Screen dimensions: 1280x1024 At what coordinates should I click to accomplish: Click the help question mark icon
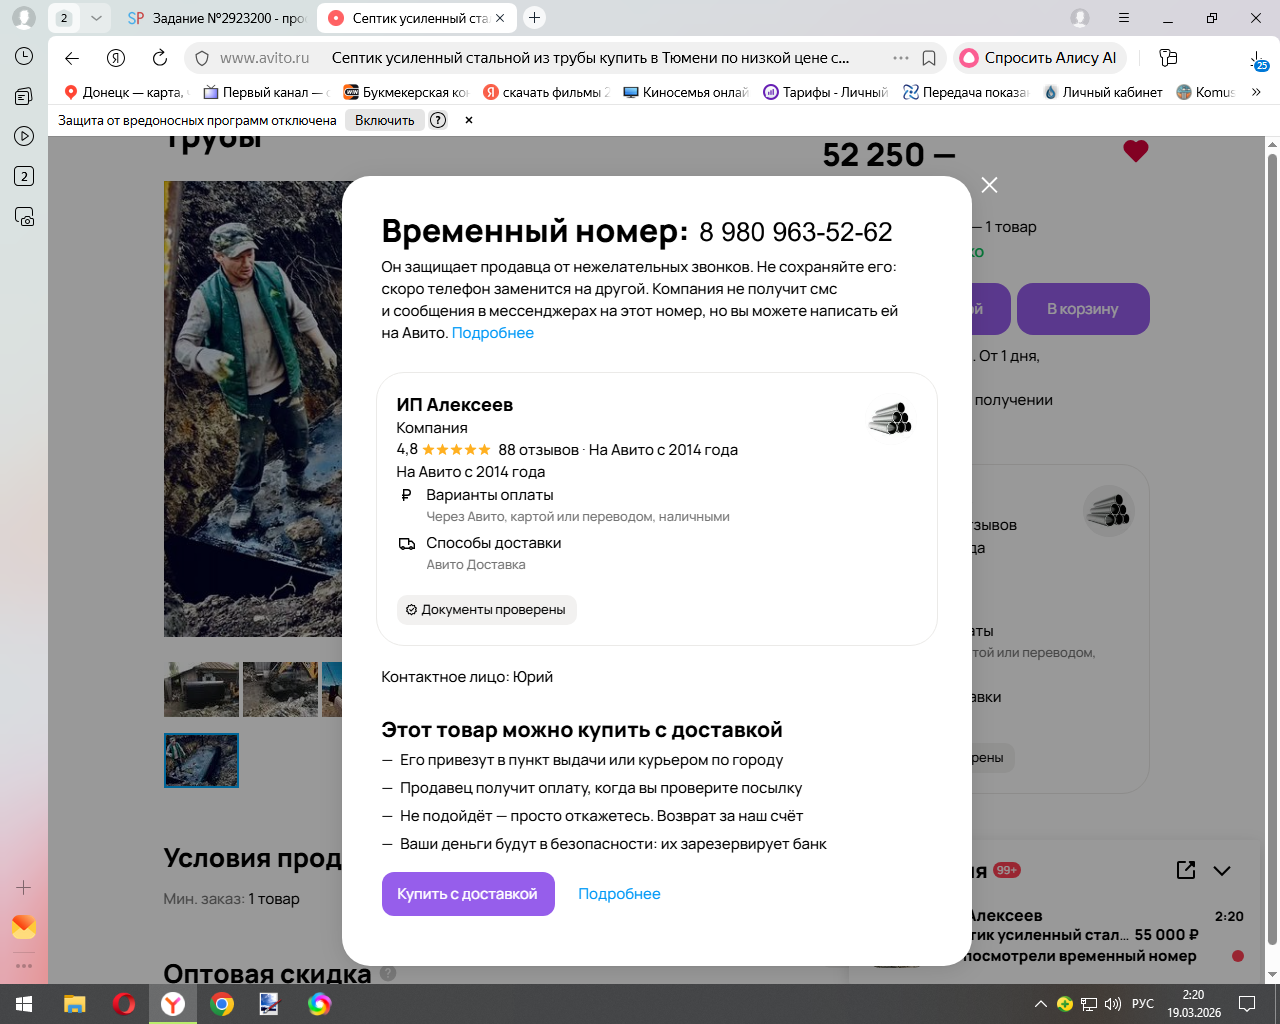point(438,120)
